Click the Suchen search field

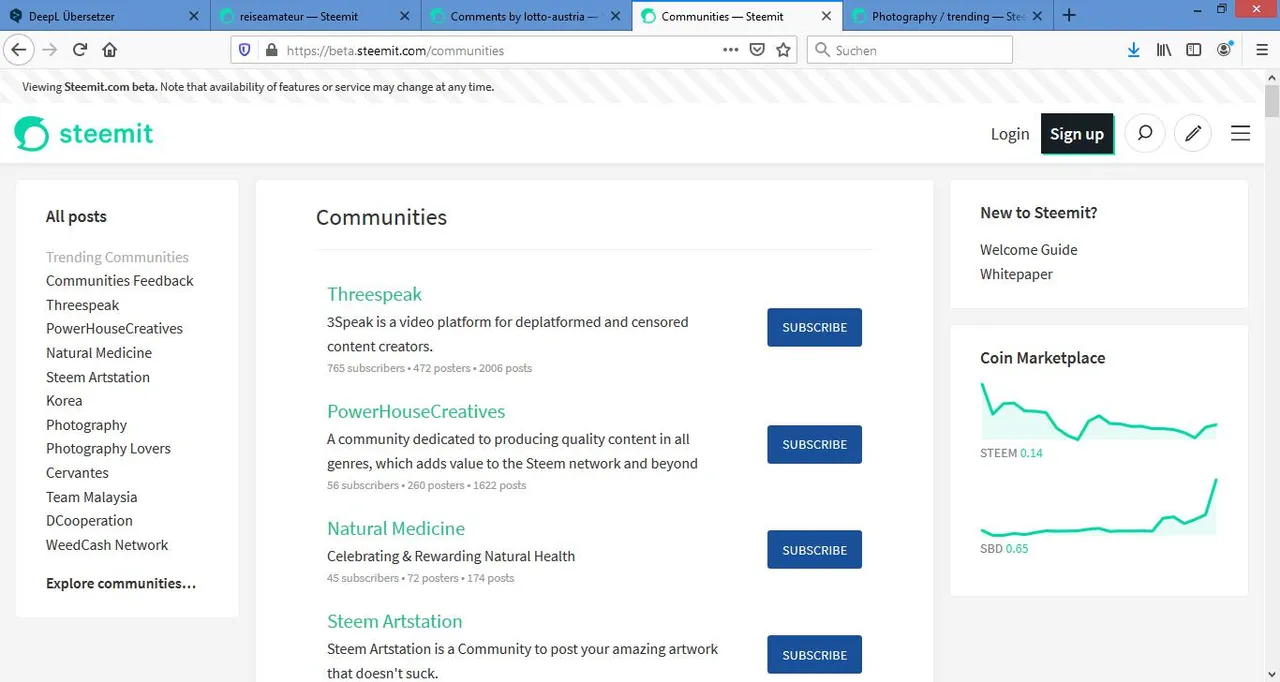(x=909, y=50)
